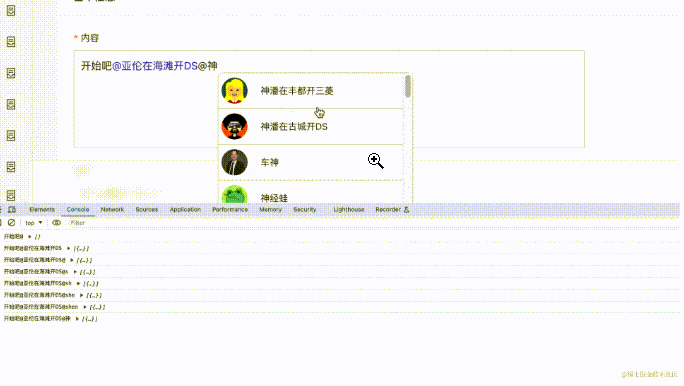Image resolution: width=684 pixels, height=386 pixels.
Task: Open the Application tab
Action: 185,210
